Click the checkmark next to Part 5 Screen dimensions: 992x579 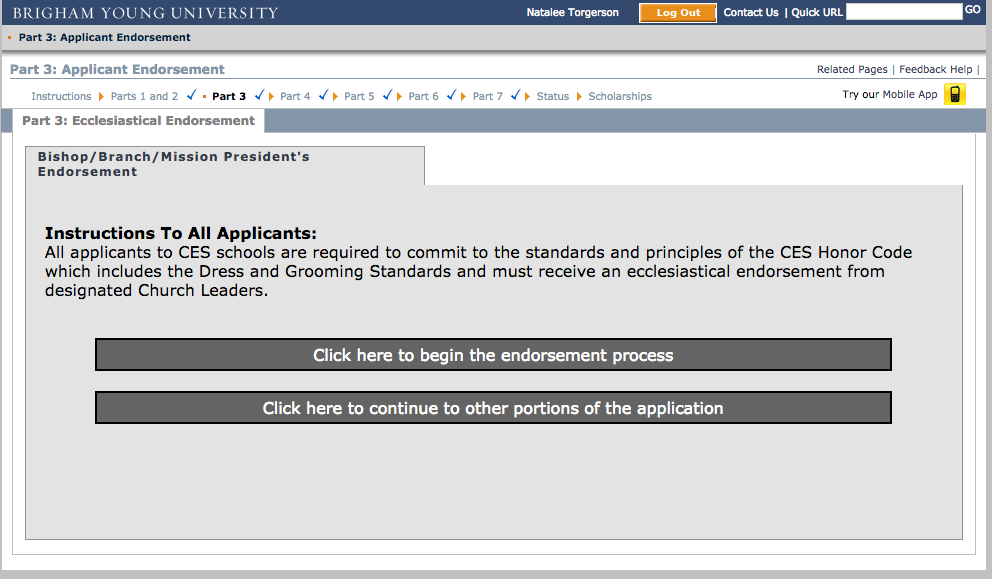pyautogui.click(x=388, y=95)
